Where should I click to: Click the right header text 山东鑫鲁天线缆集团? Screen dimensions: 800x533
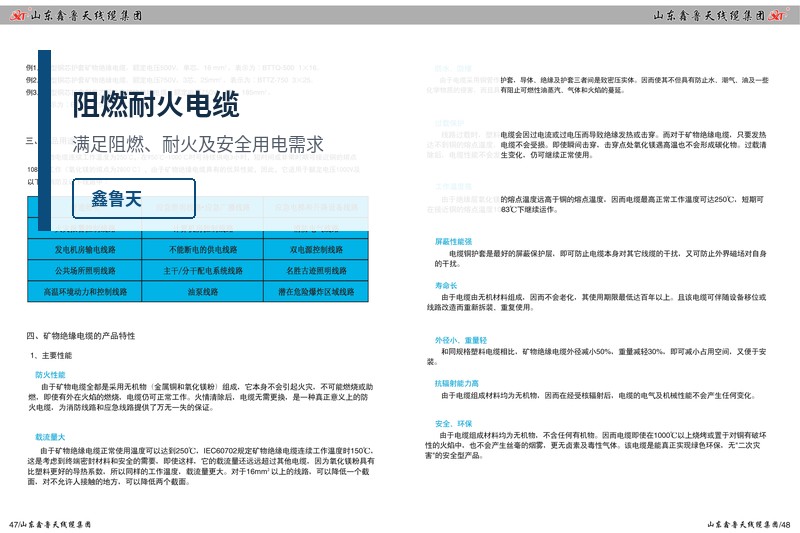pos(709,16)
